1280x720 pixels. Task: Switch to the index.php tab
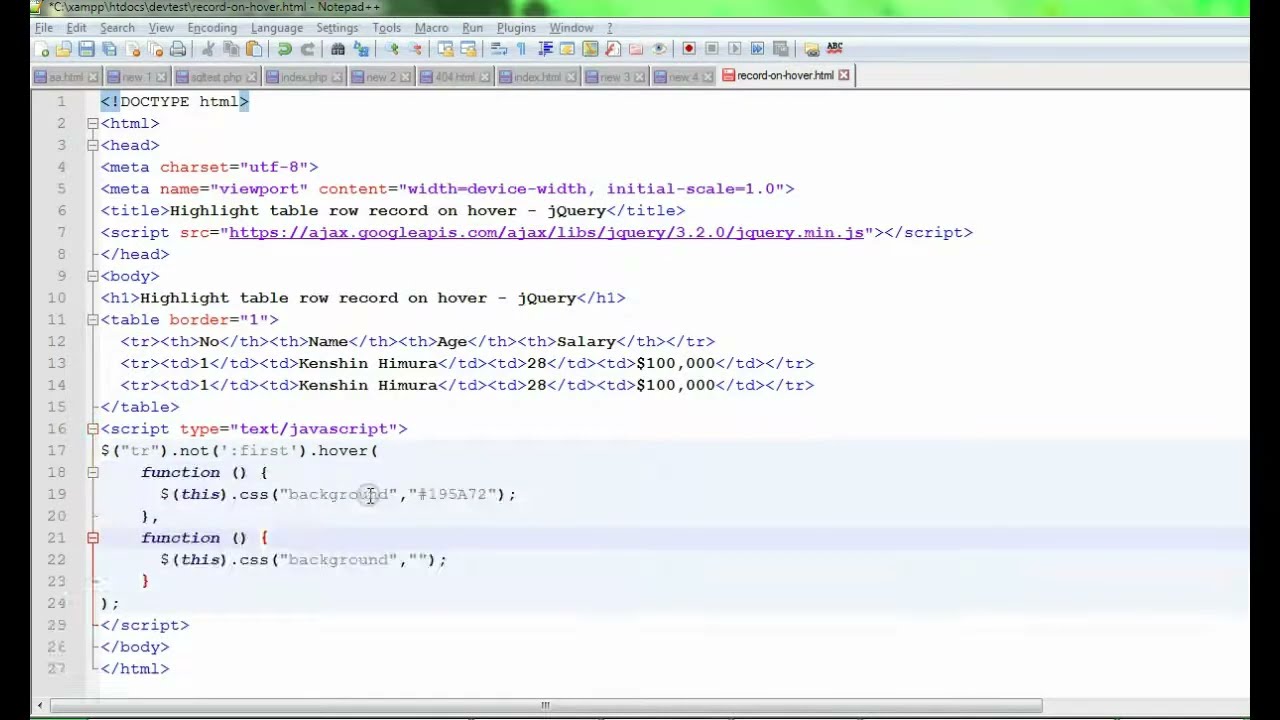304,77
